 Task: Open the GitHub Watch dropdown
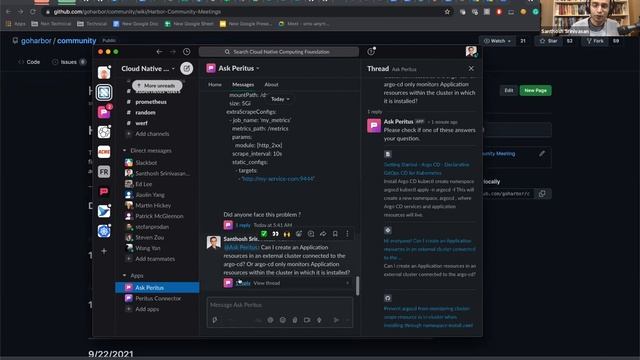click(x=498, y=41)
